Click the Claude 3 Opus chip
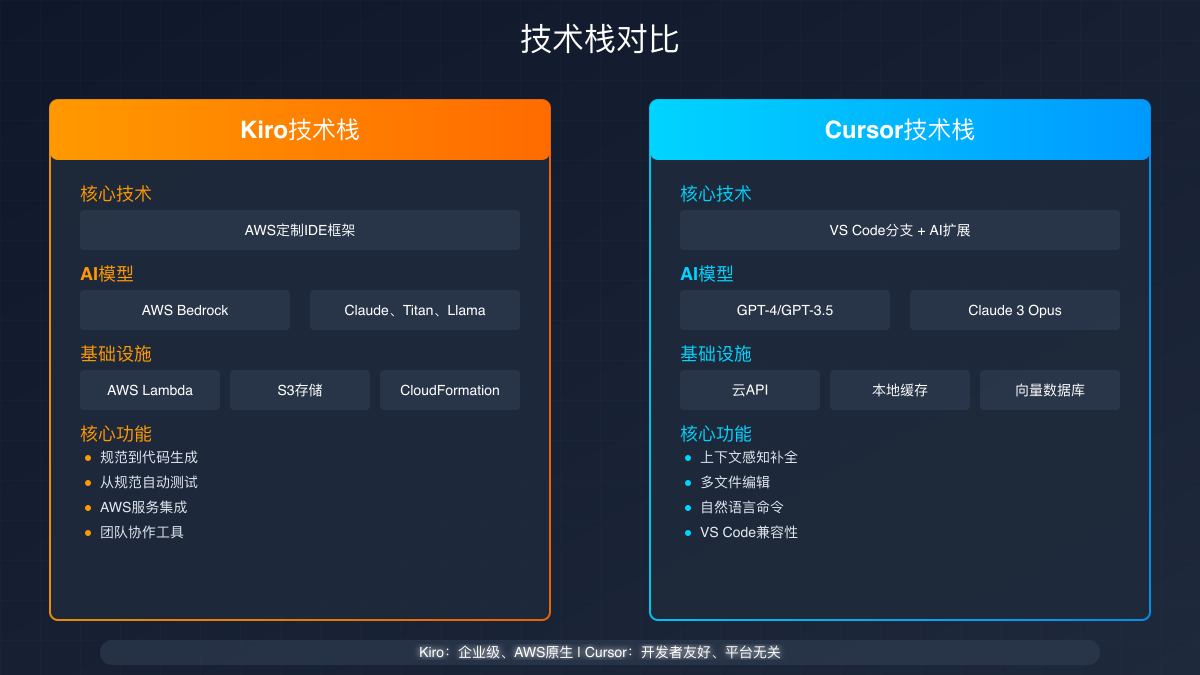Viewport: 1200px width, 675px height. point(1015,310)
